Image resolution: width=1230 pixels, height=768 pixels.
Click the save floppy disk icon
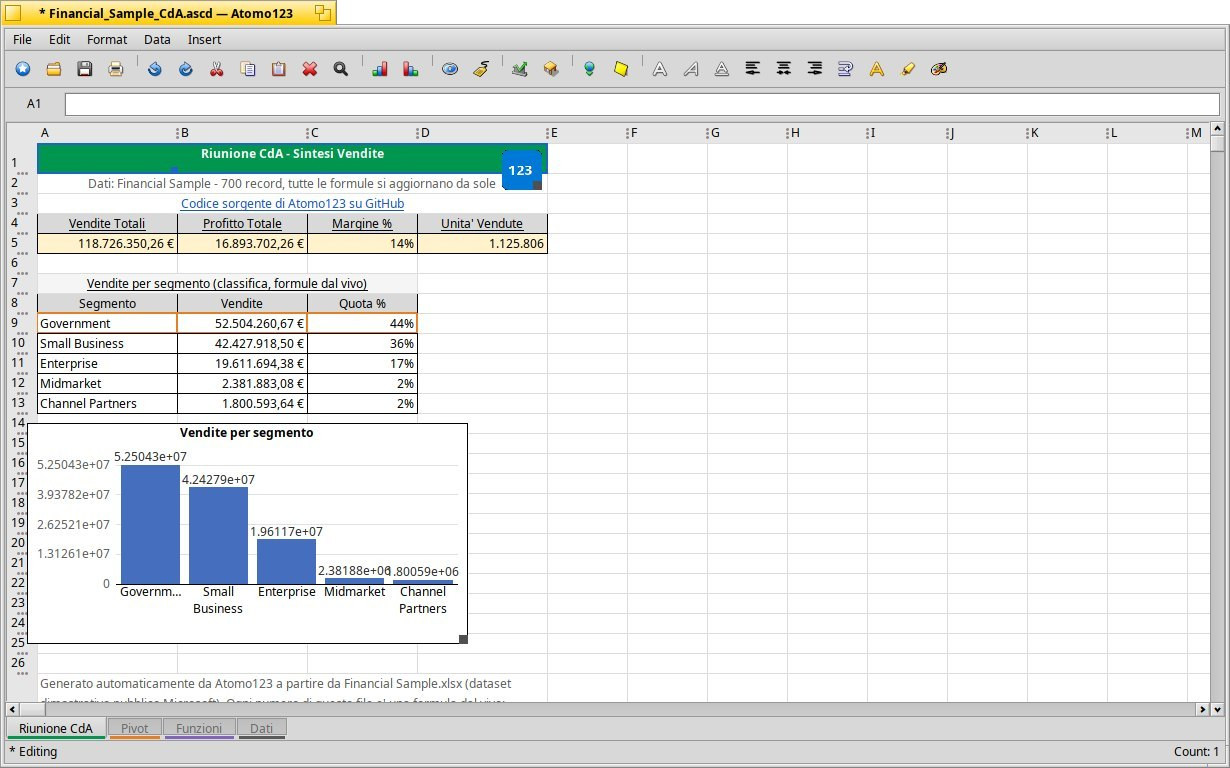coord(85,69)
